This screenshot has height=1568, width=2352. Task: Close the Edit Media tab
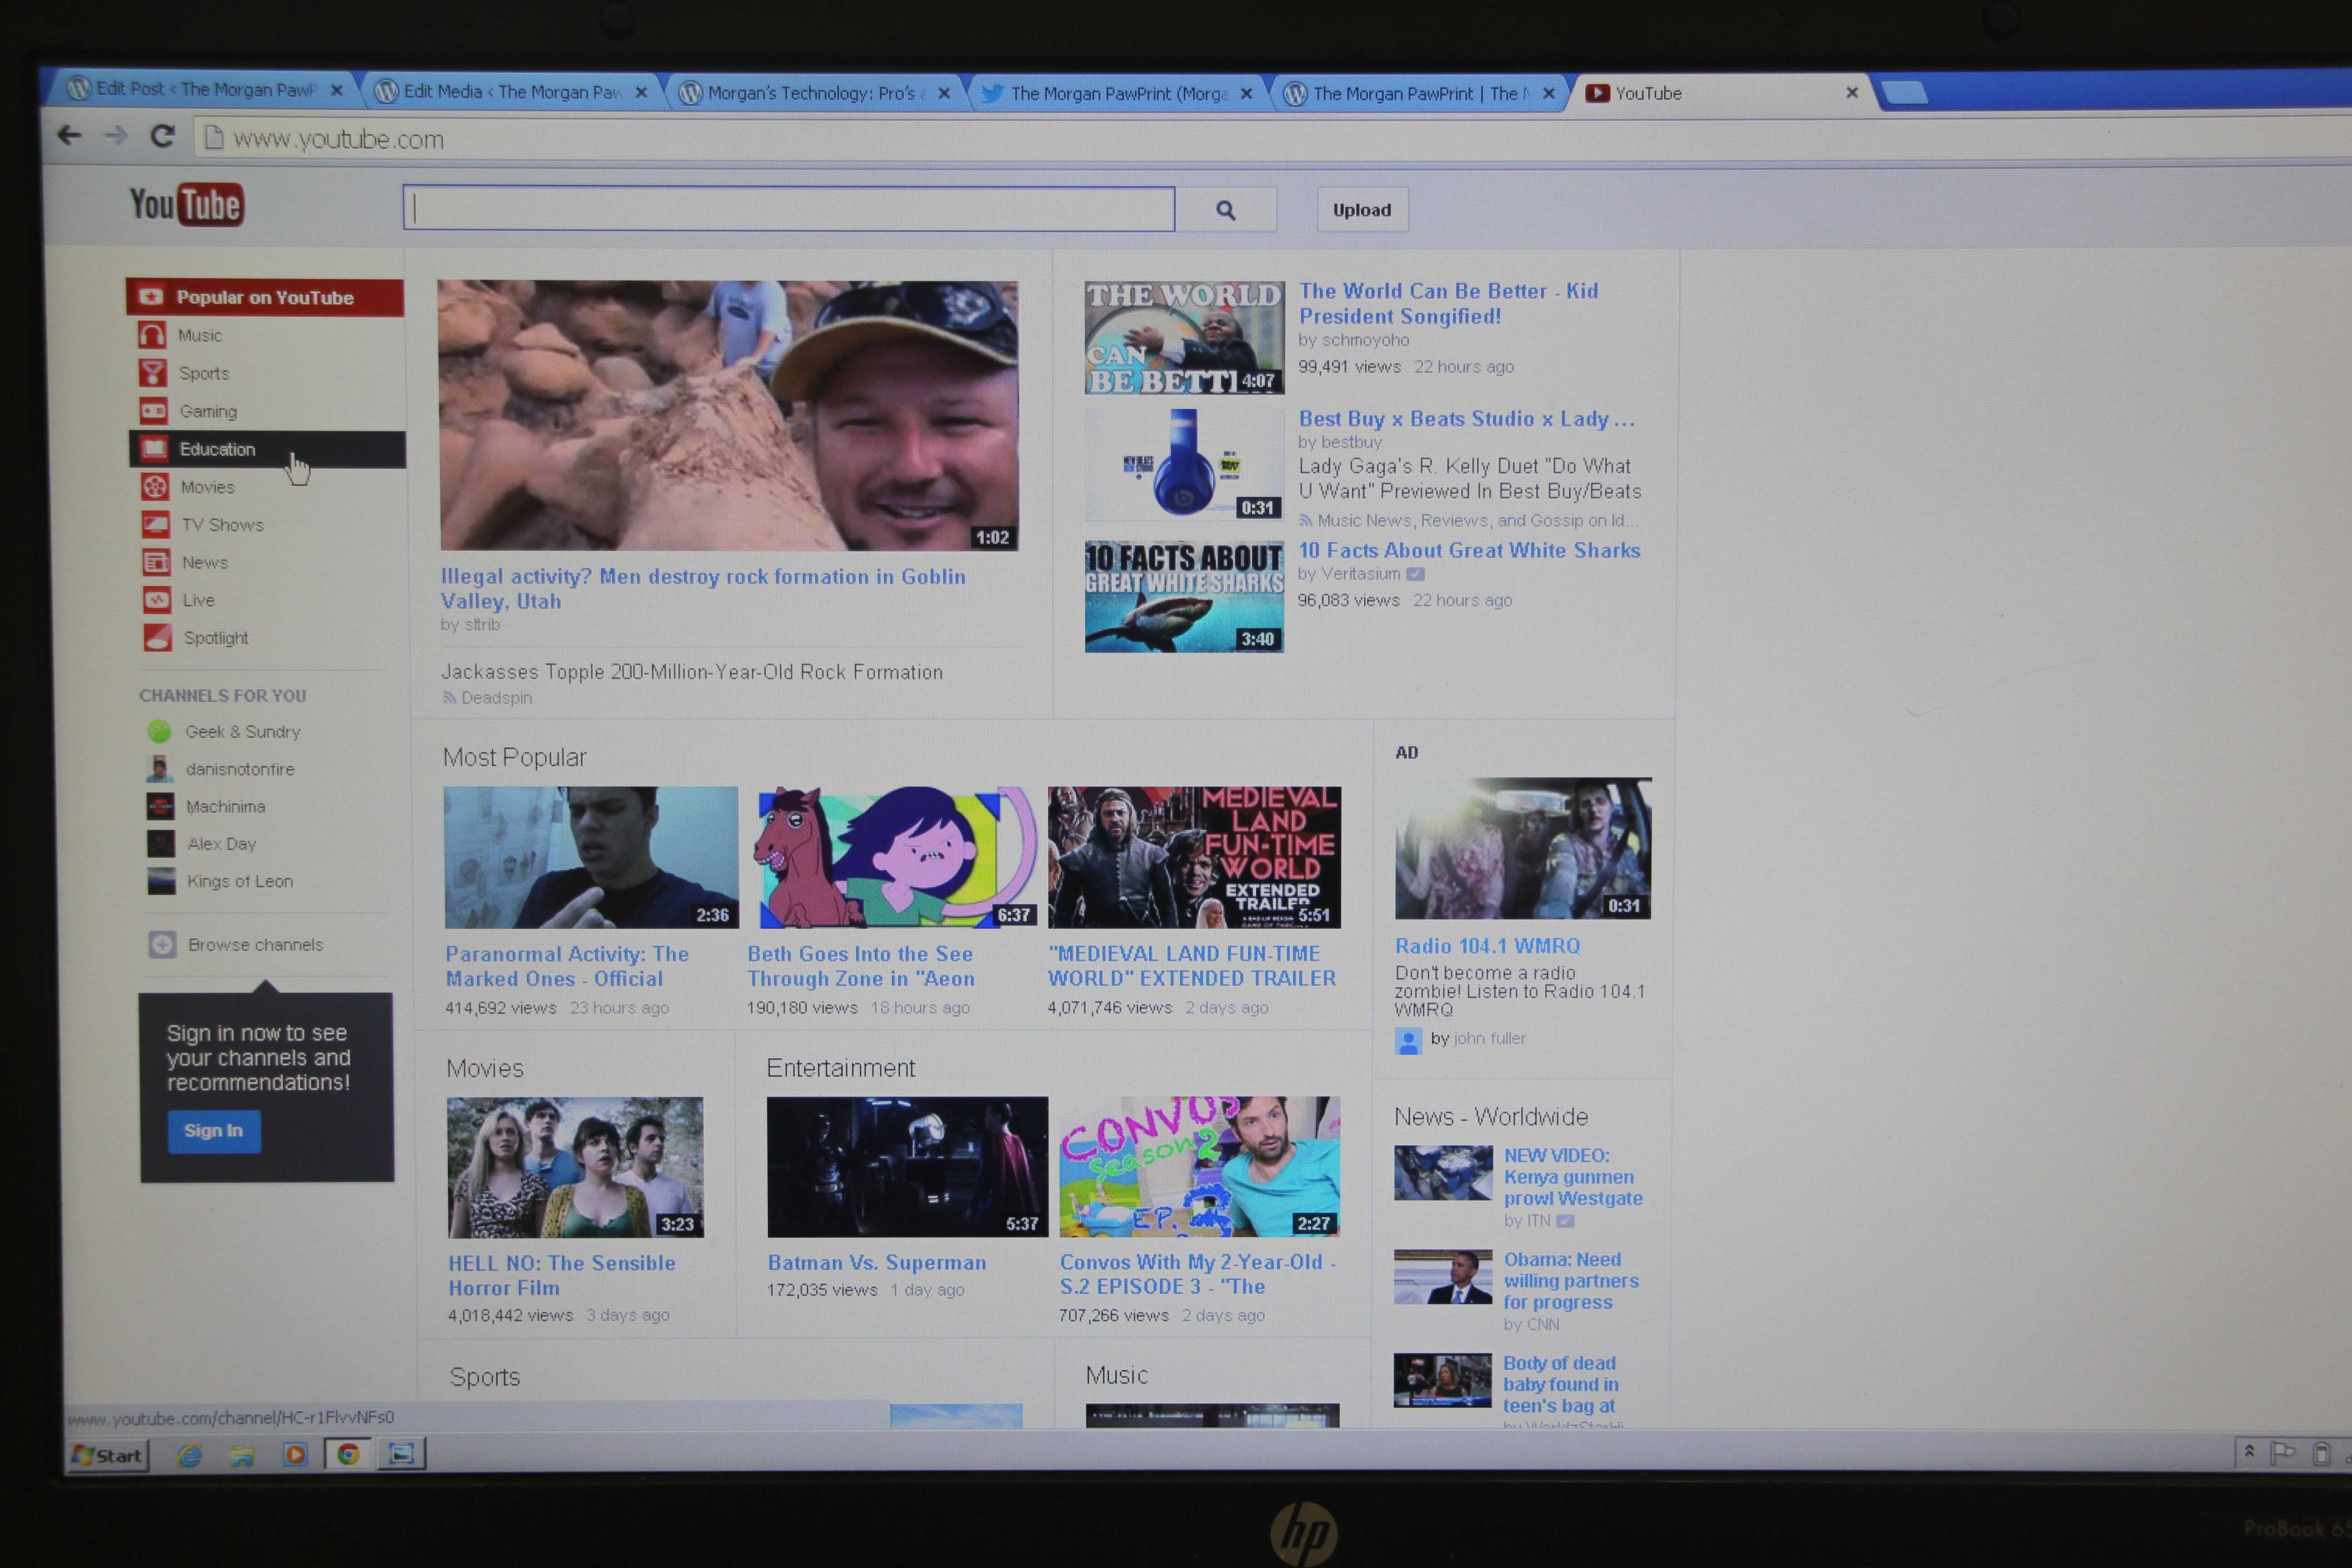pos(642,92)
